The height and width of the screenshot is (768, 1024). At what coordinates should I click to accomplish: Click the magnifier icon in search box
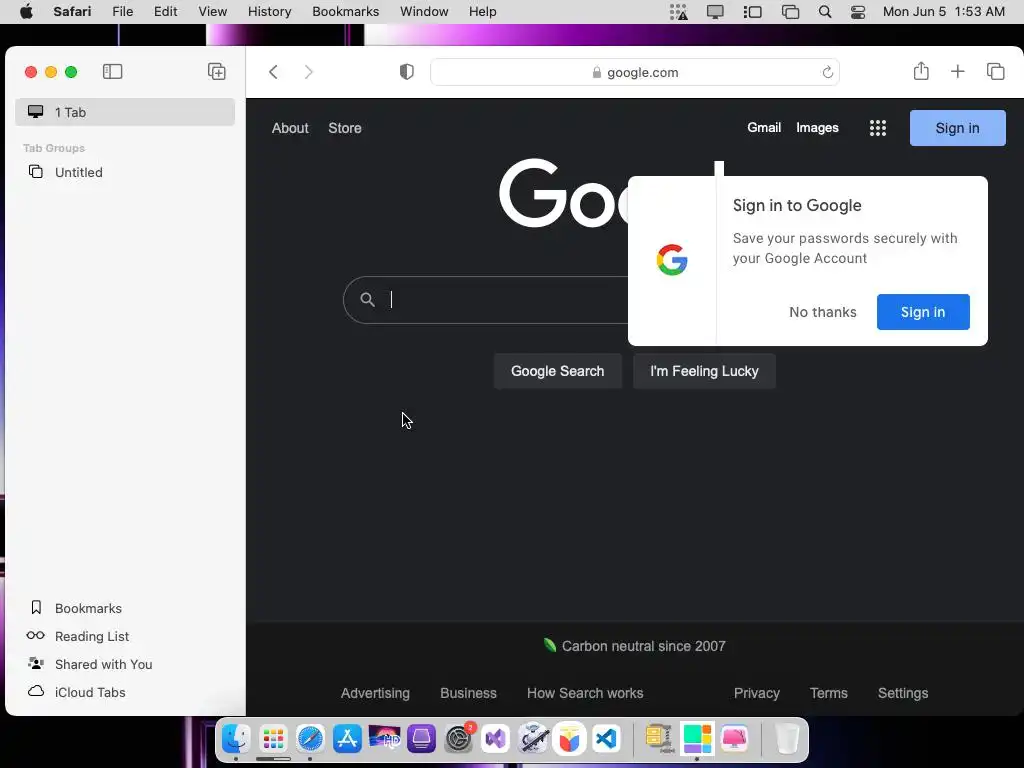coord(368,300)
